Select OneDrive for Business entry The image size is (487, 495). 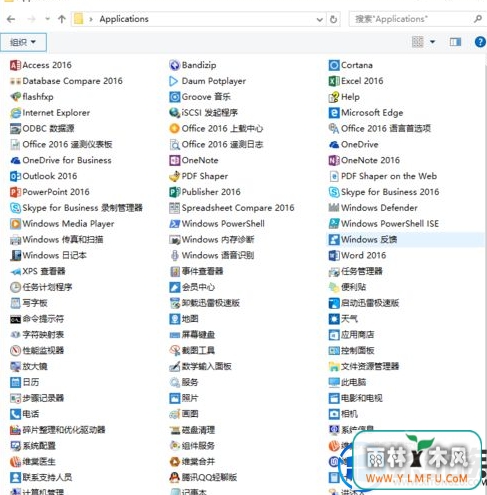(61, 160)
